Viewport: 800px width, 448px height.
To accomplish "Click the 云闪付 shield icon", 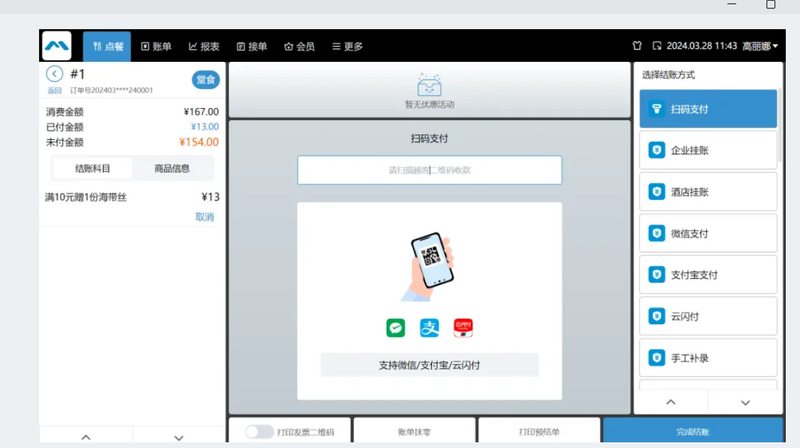I will click(x=657, y=316).
